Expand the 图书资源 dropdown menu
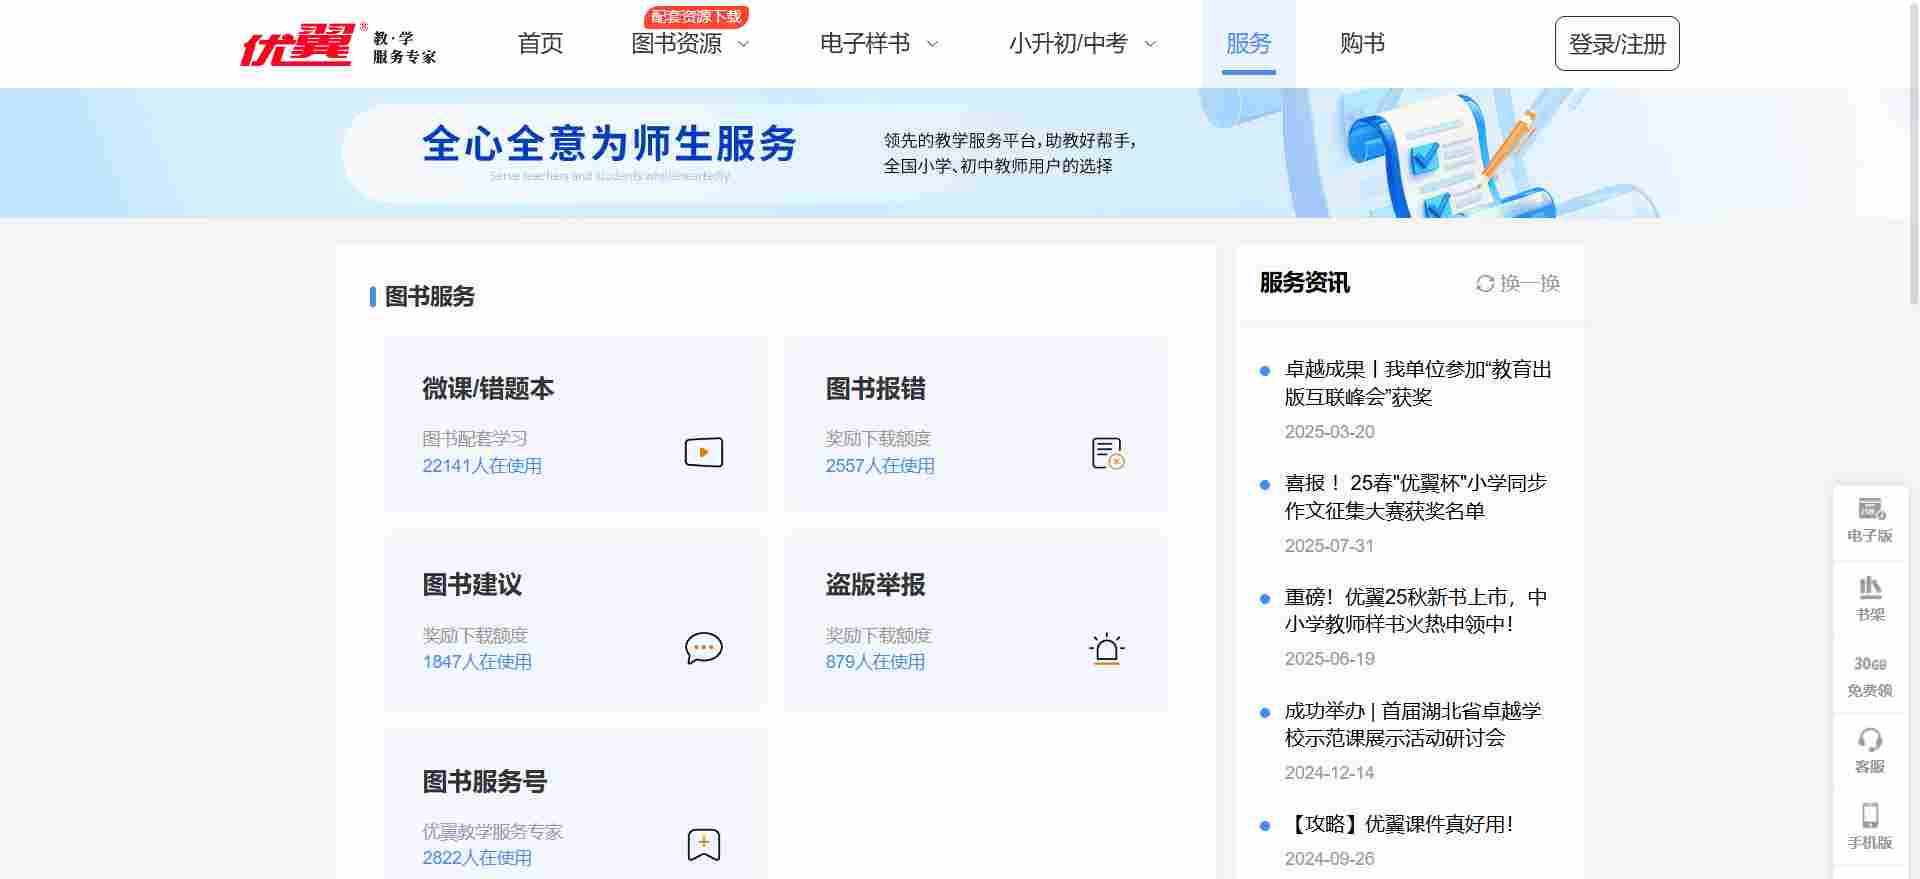The image size is (1920, 879). pyautogui.click(x=690, y=44)
